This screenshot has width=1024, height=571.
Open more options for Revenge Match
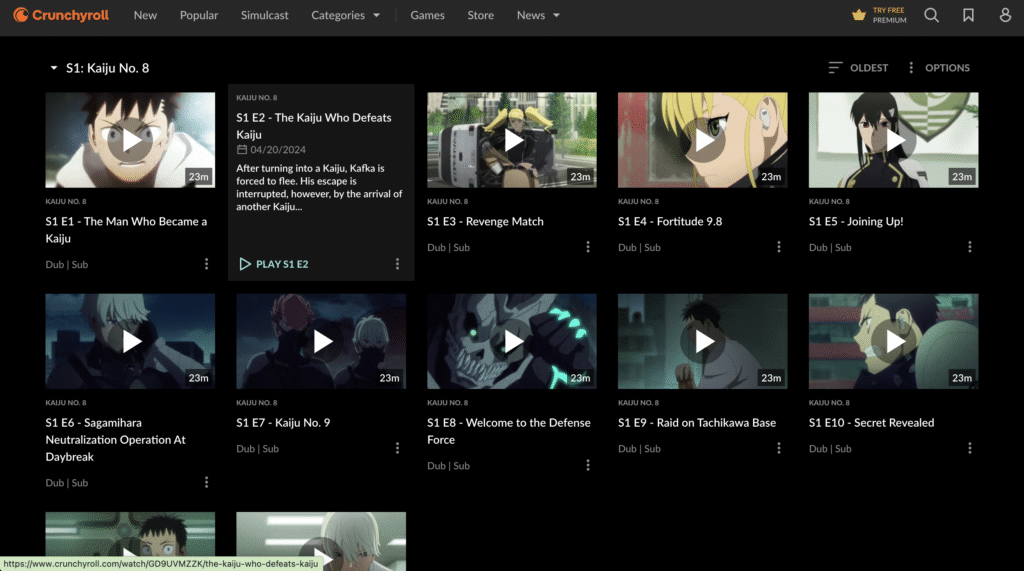[x=588, y=247]
